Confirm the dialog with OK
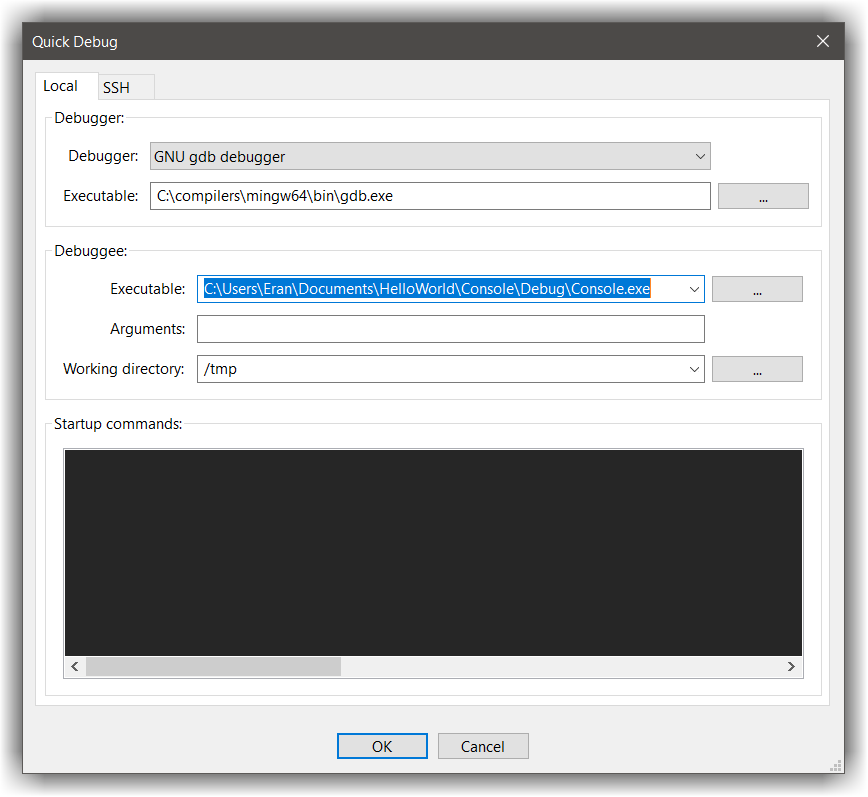 click(382, 746)
